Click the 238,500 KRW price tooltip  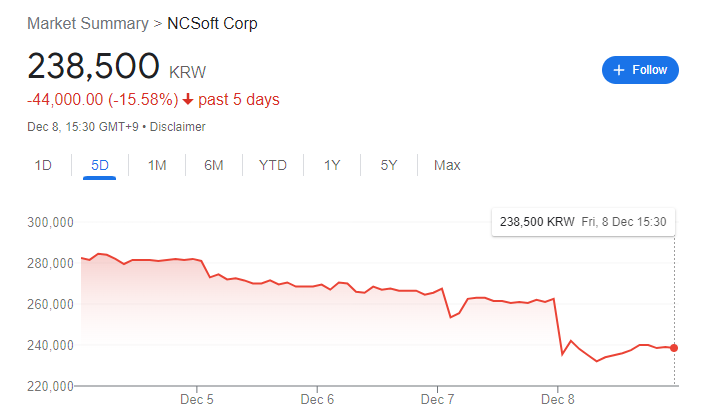click(x=583, y=222)
